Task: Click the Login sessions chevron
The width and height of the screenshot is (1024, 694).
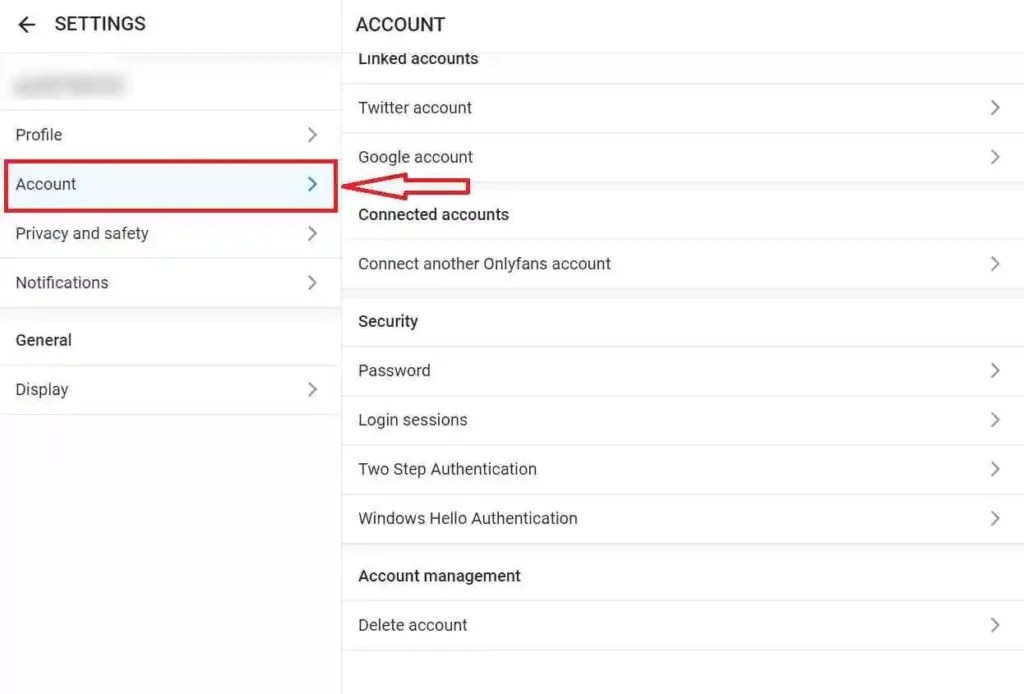Action: (995, 420)
